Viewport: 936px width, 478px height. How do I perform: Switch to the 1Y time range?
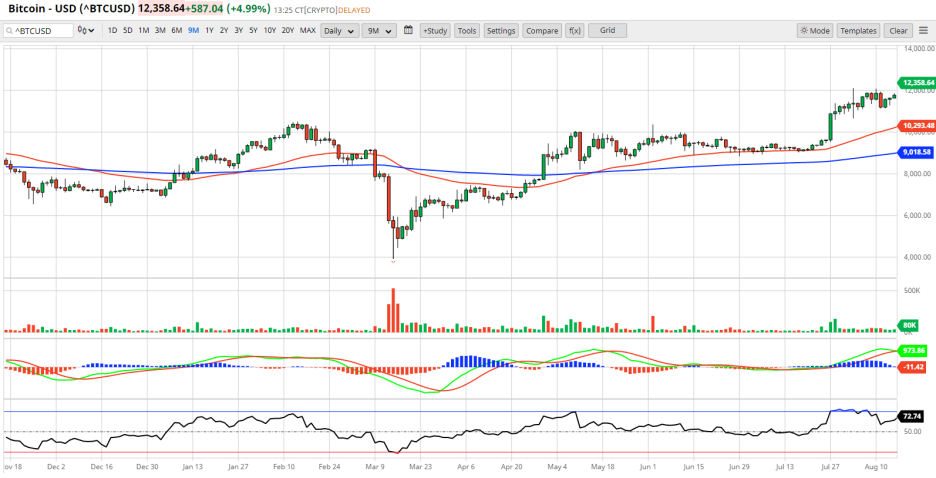(210, 30)
